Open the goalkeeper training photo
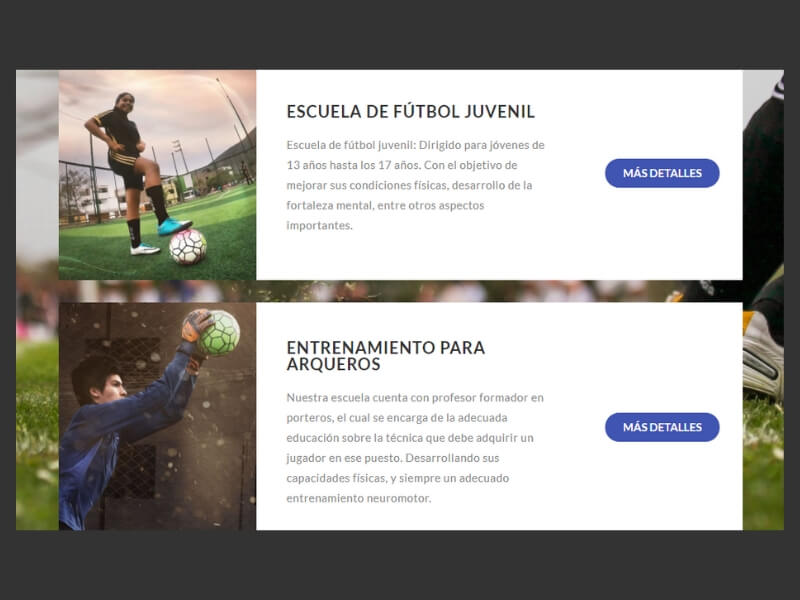Image resolution: width=800 pixels, height=600 pixels. pos(157,416)
